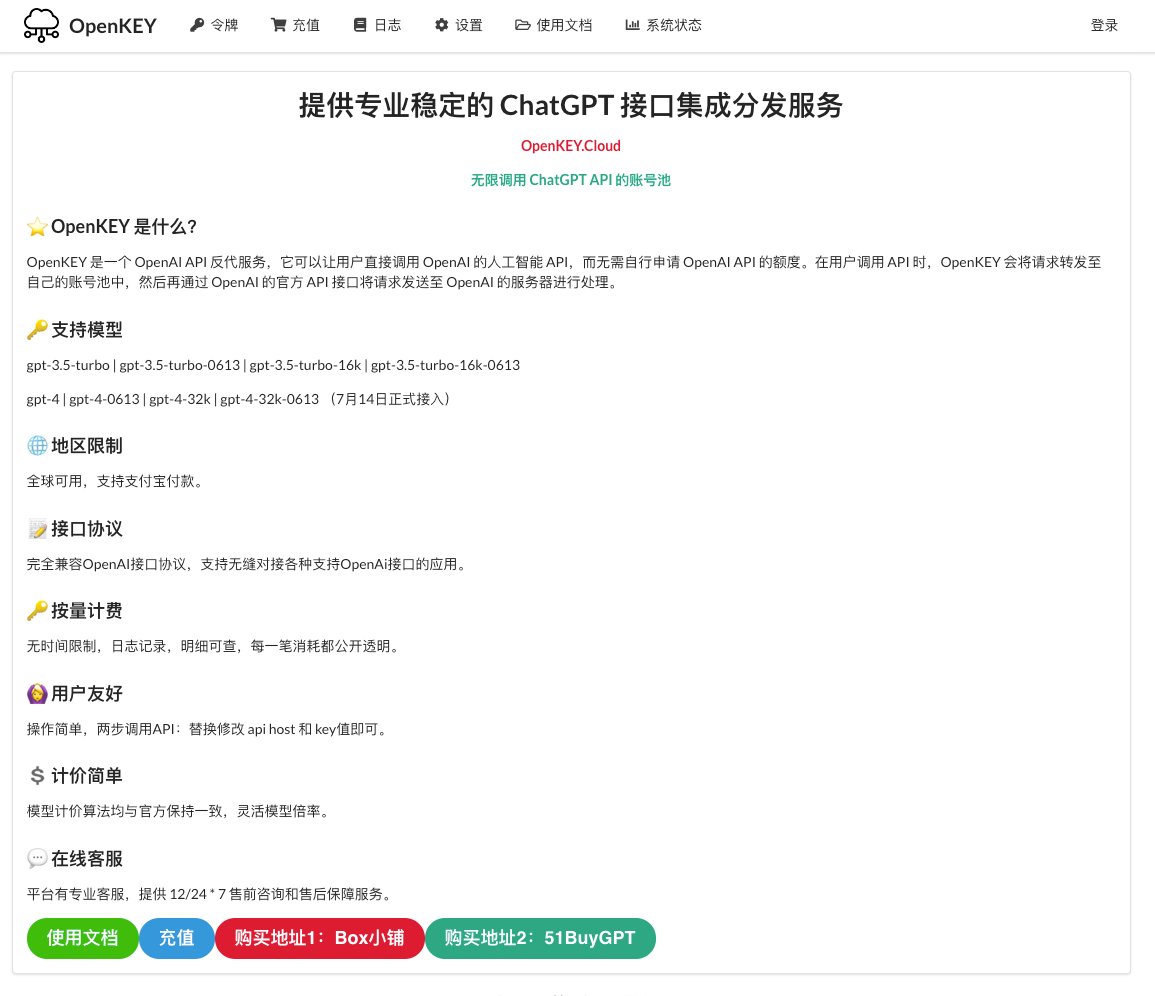Click the OpenKEY 是什么? heading
The height and width of the screenshot is (996, 1155).
pyautogui.click(x=124, y=227)
